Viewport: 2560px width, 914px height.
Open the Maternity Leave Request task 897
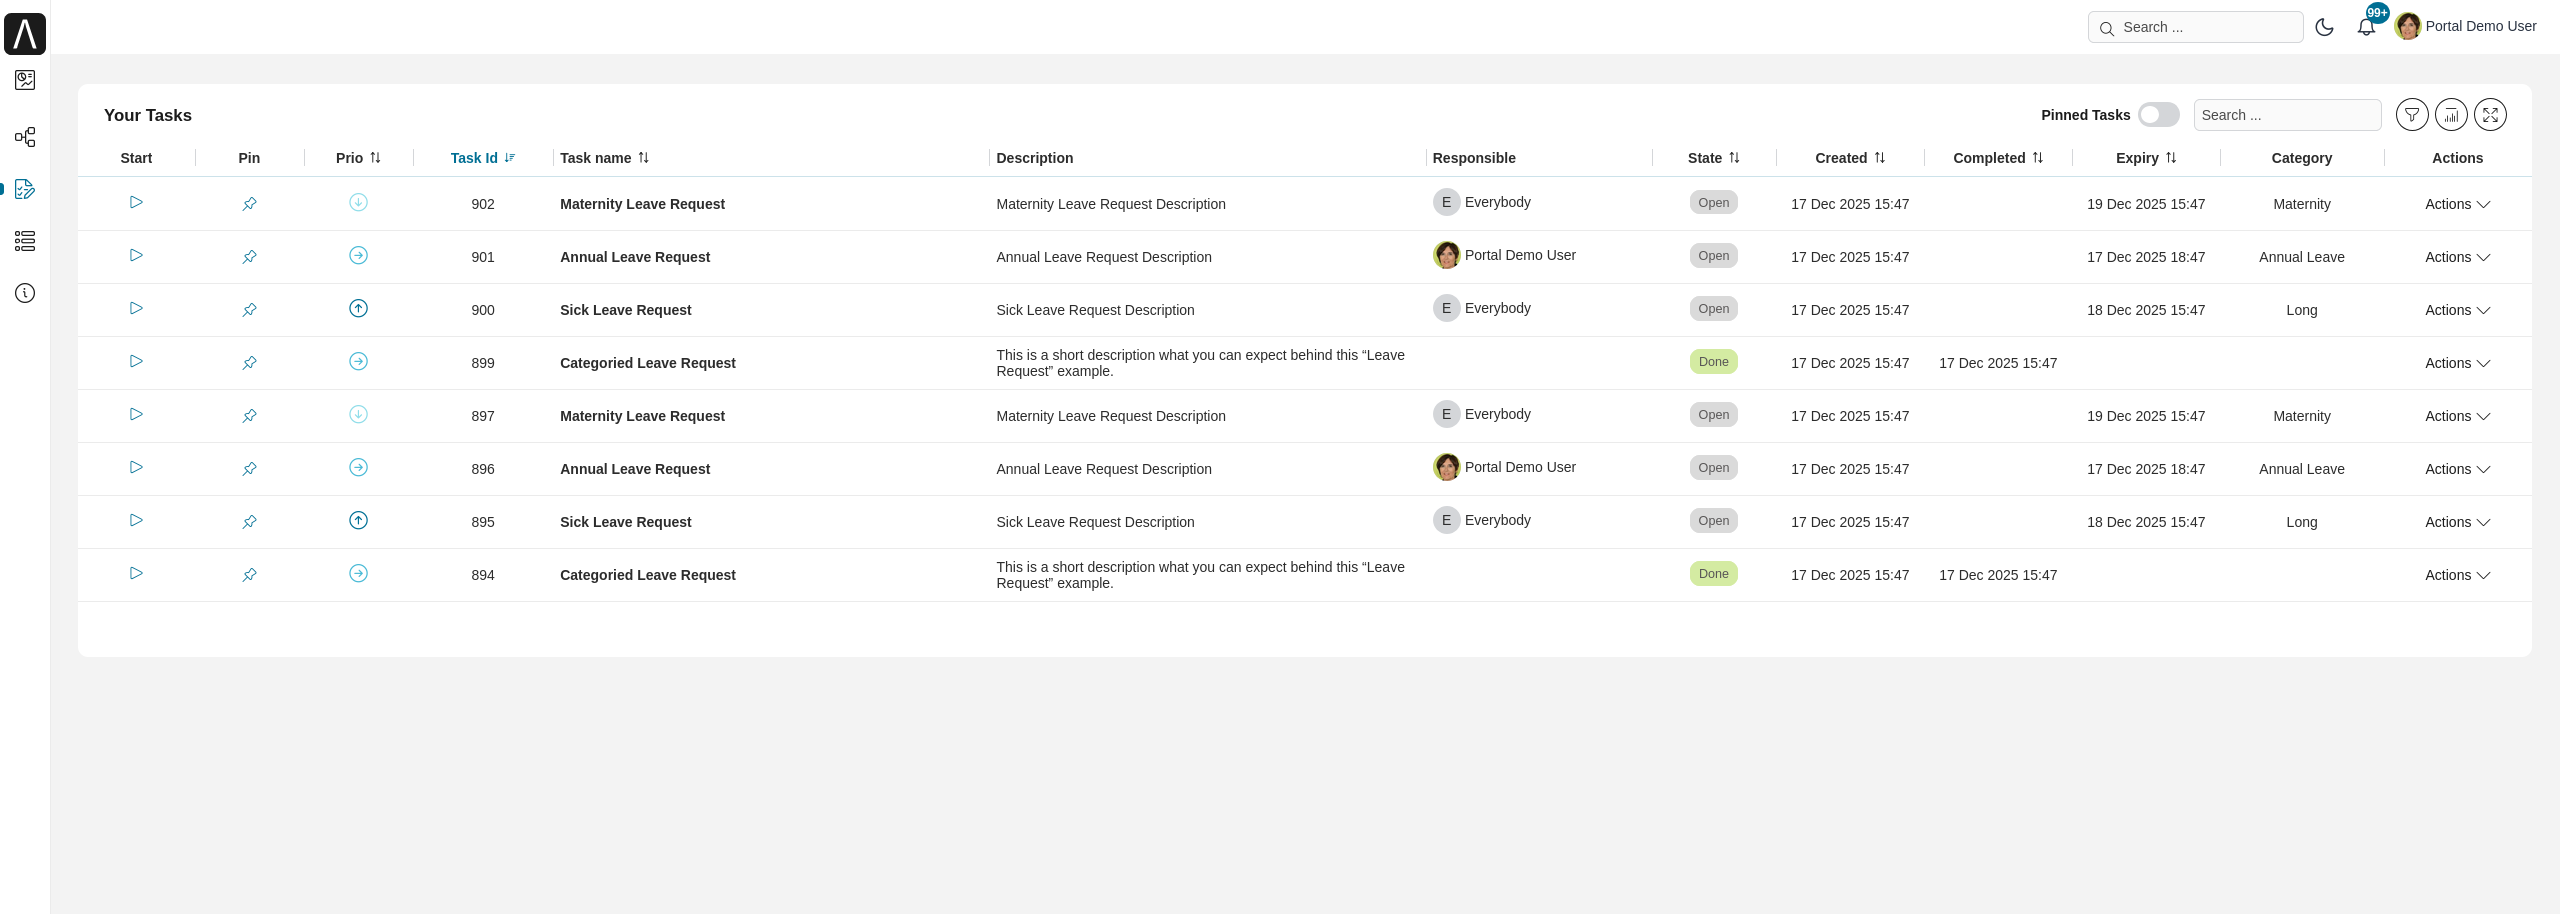point(642,416)
